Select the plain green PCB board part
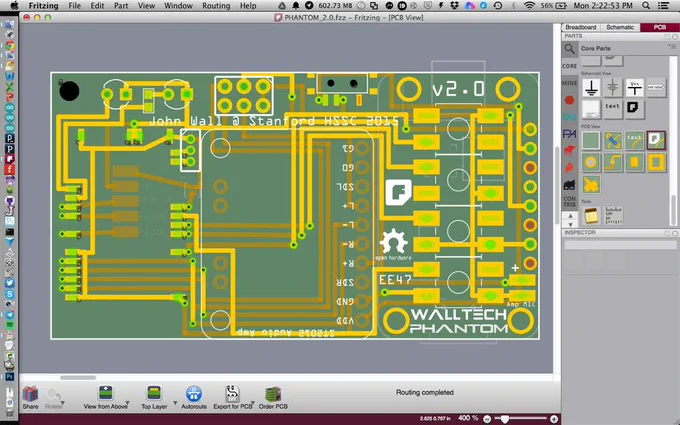The height and width of the screenshot is (425, 680). pyautogui.click(x=591, y=141)
